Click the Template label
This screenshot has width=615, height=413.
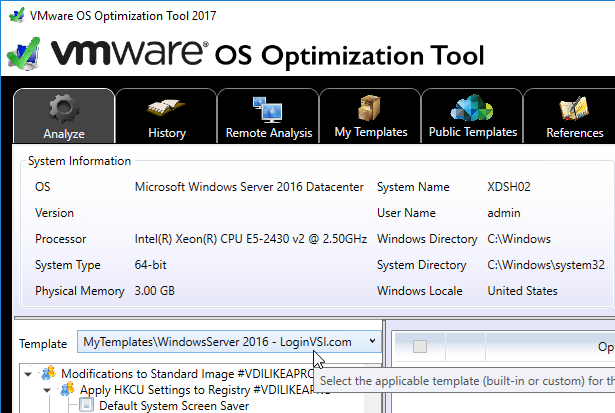tap(43, 344)
